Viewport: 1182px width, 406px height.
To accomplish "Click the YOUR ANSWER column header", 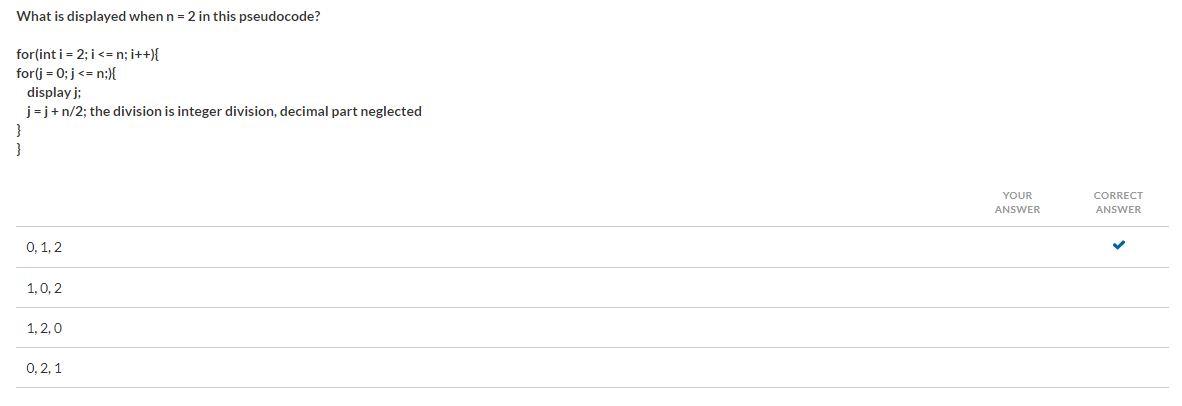I will [x=1017, y=202].
